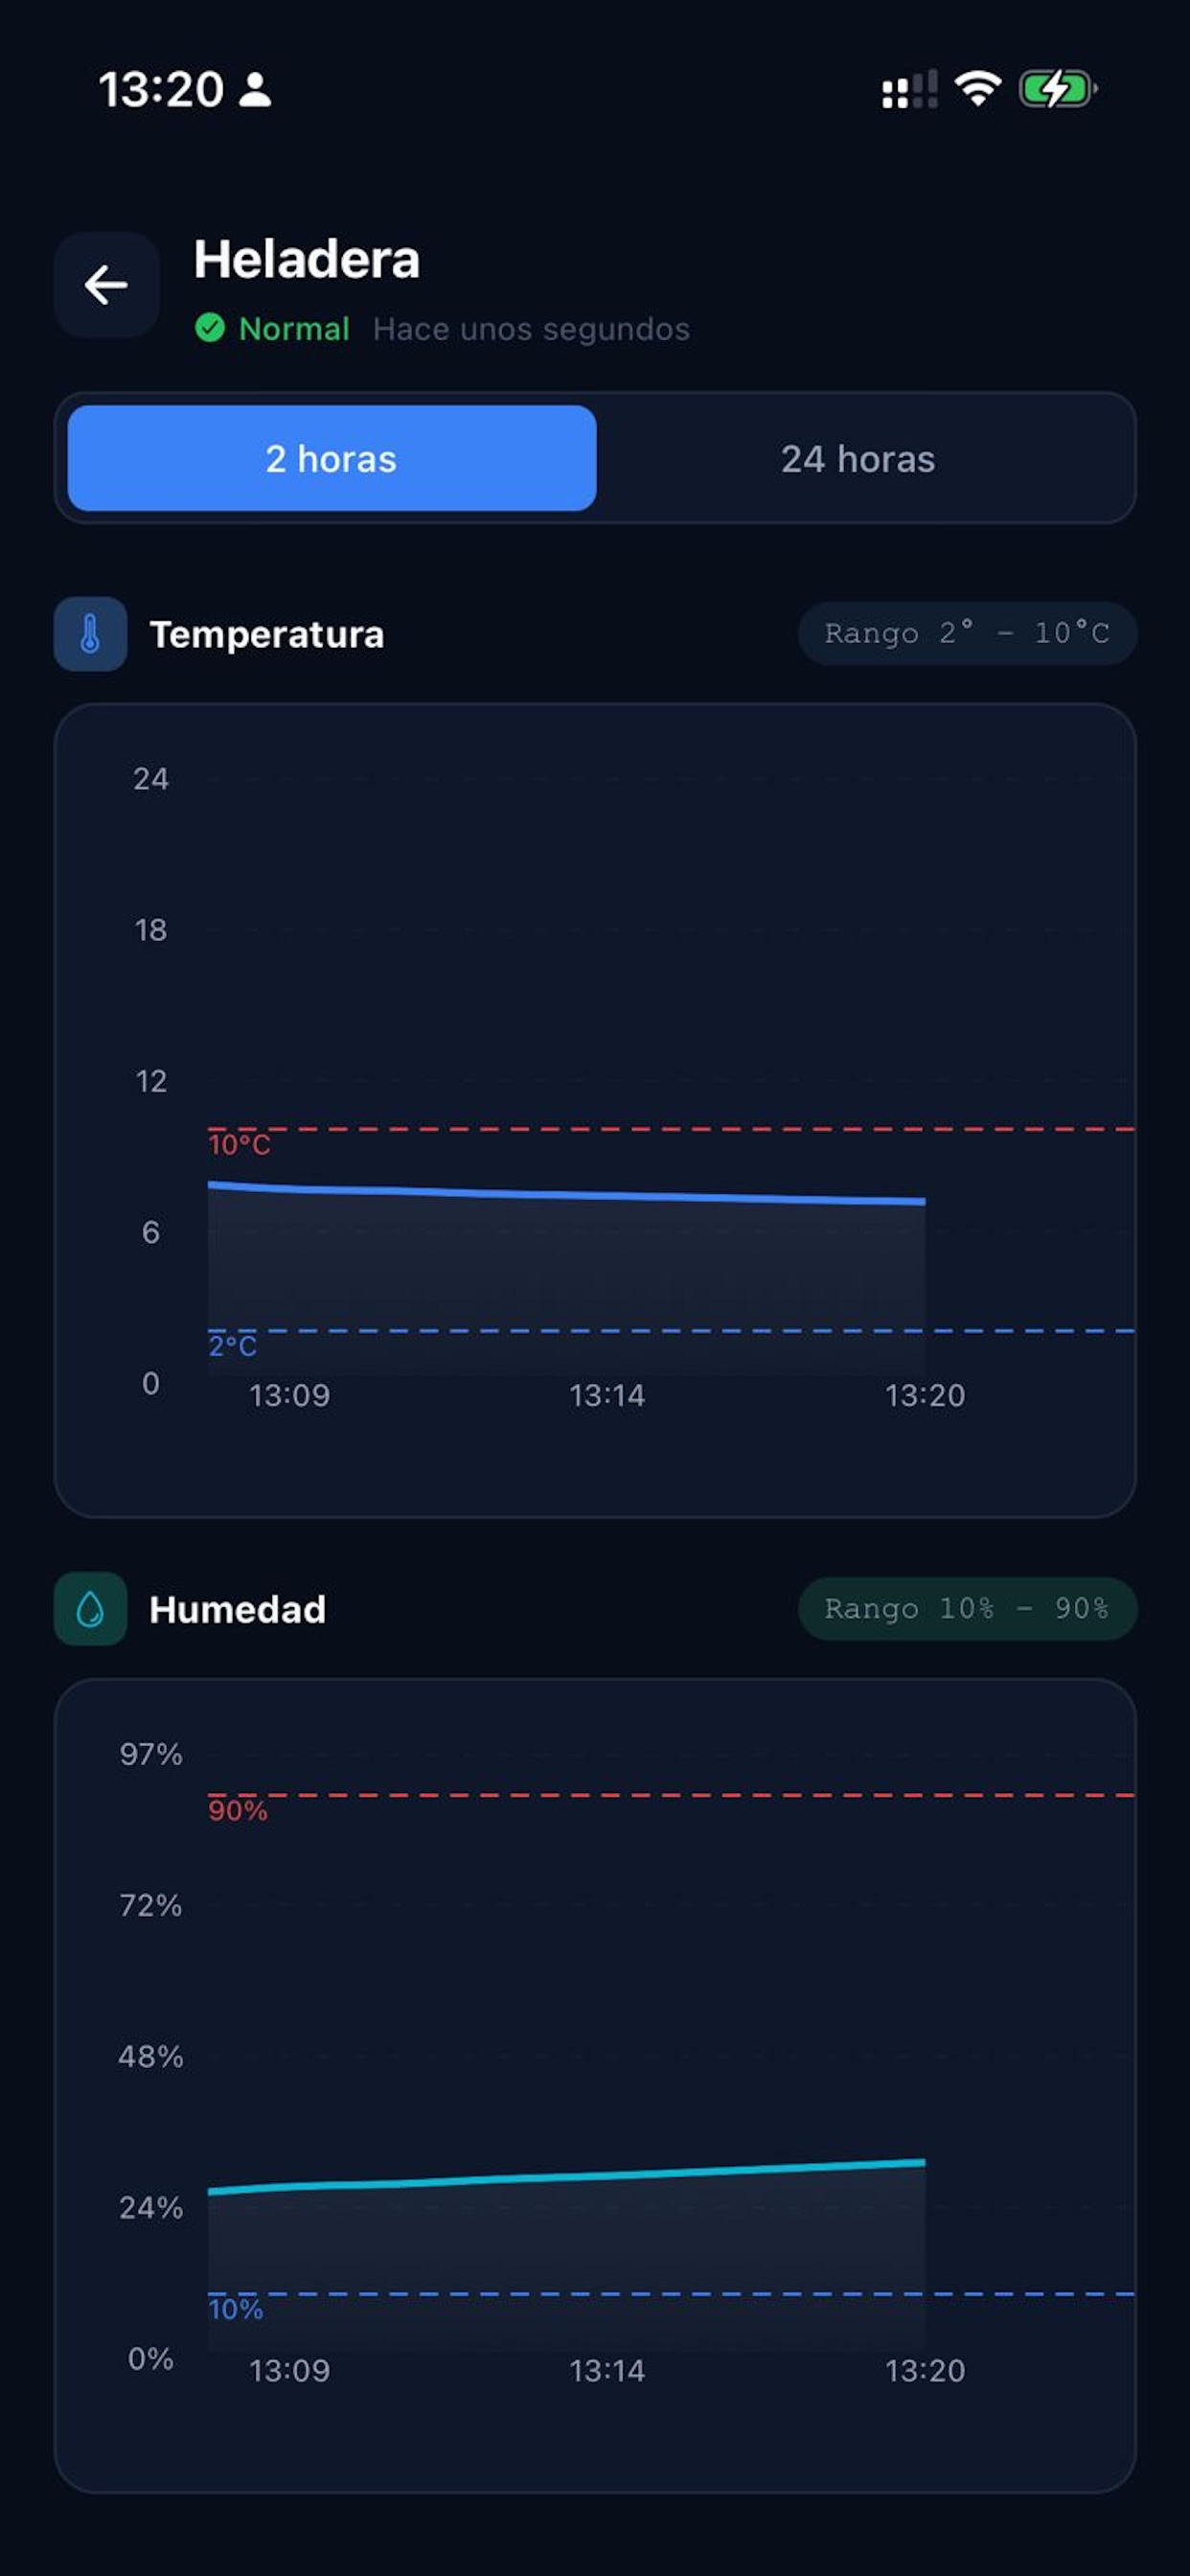Tap the back arrow button
Screen dimensions: 1190x2576
coord(106,285)
